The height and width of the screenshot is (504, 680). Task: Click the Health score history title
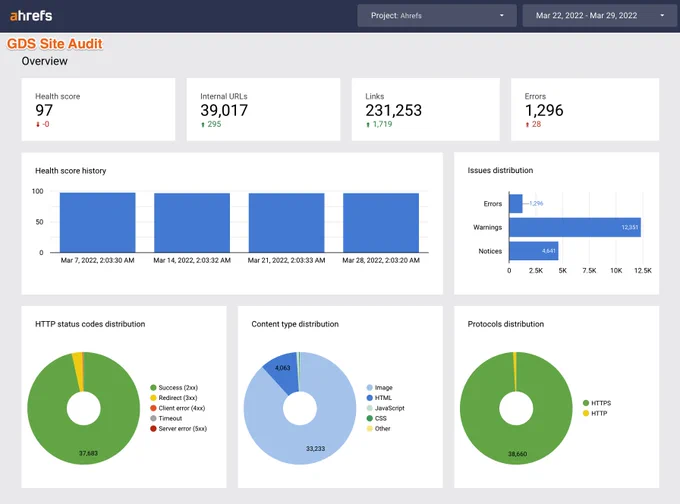coord(71,171)
